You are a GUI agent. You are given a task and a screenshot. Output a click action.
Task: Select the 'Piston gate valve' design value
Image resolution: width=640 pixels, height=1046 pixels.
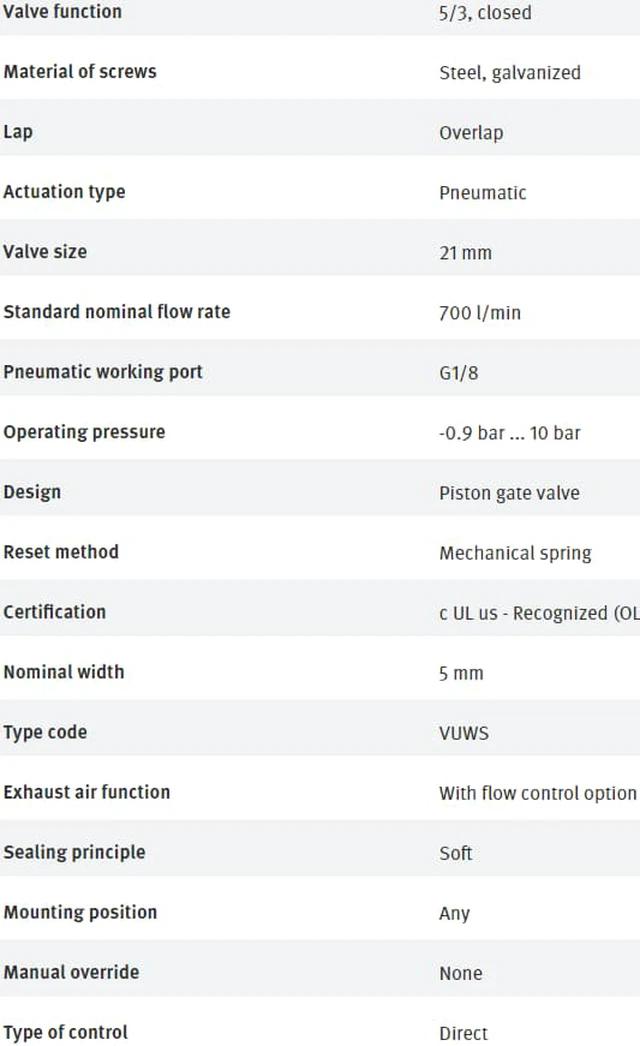[x=509, y=493]
